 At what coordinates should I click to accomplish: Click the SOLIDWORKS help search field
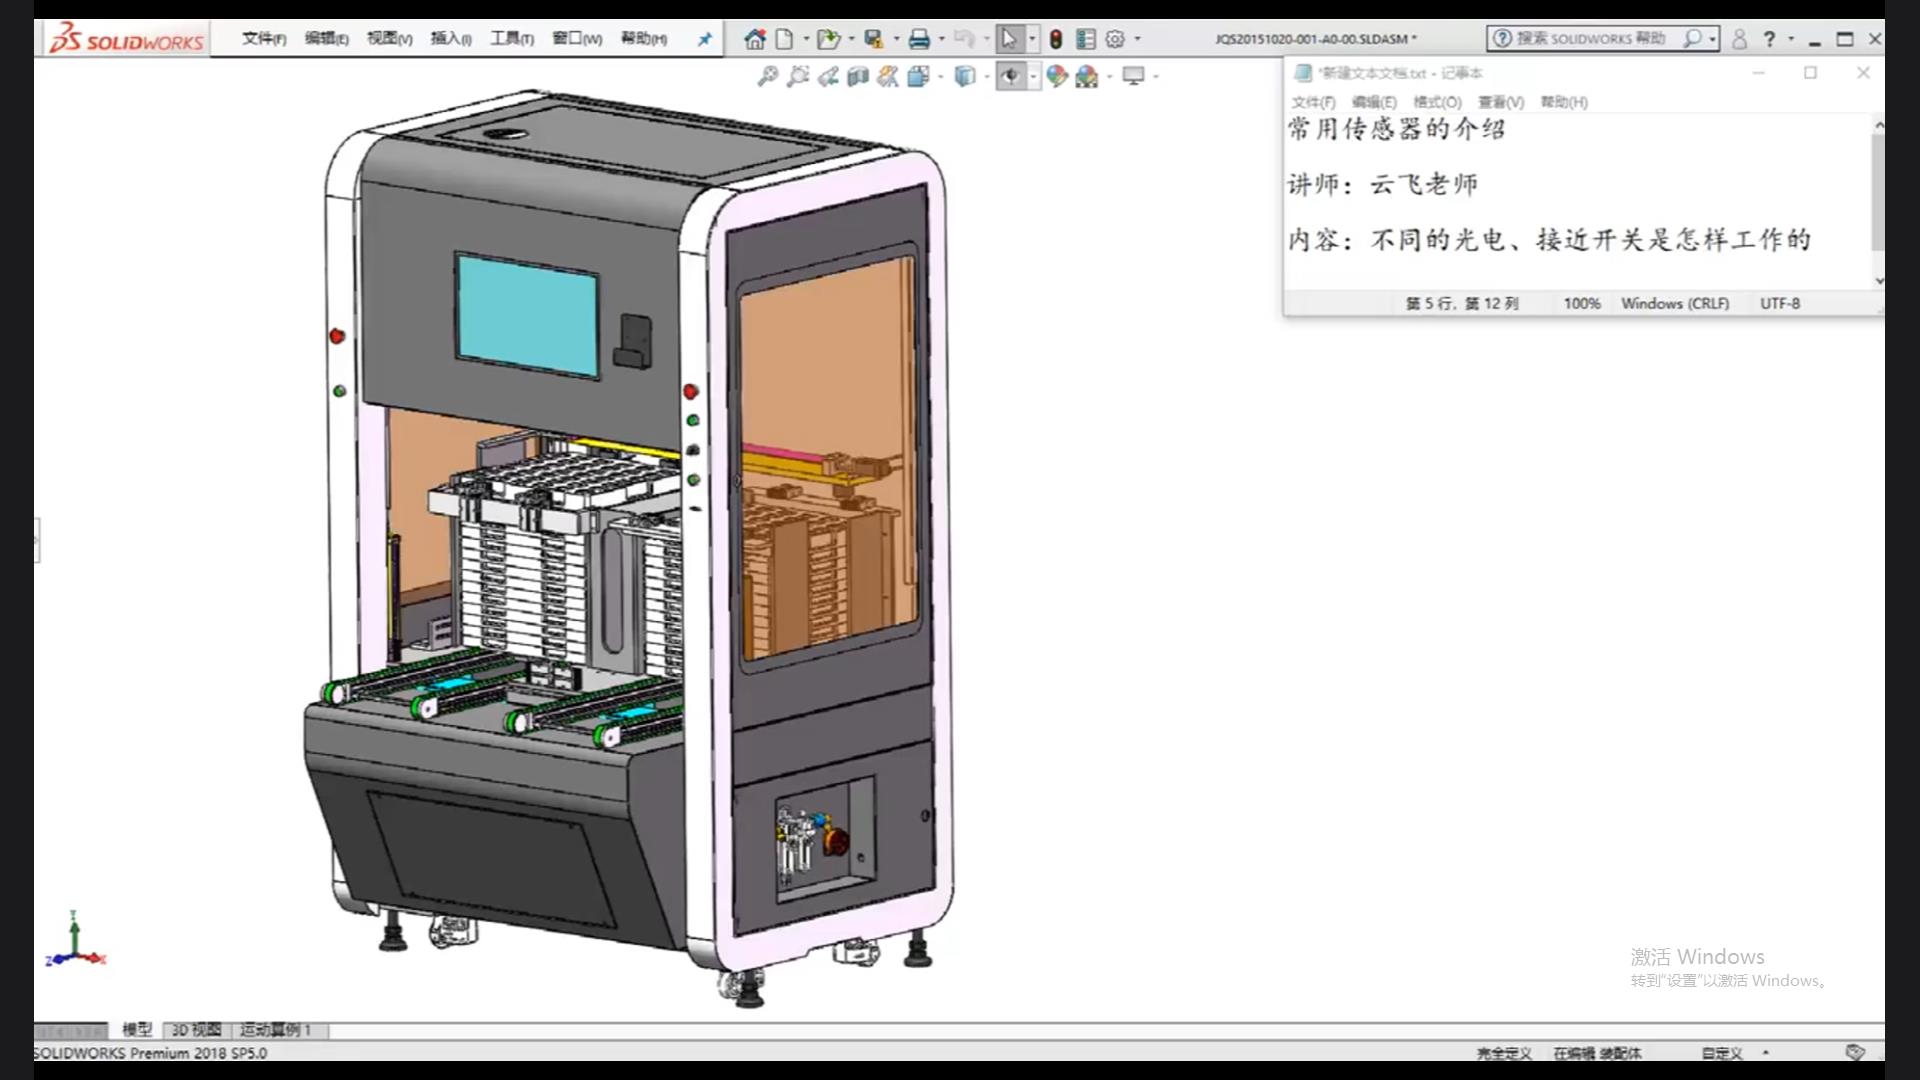tap(1590, 38)
